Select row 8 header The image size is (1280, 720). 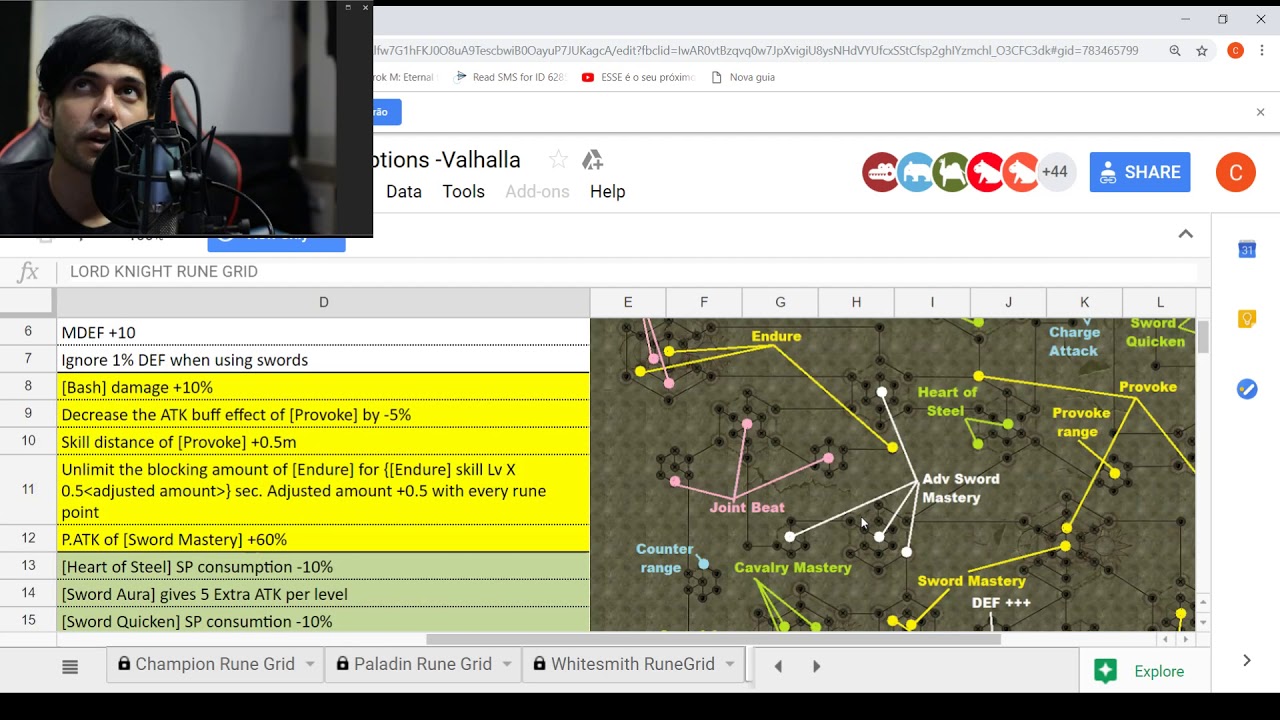click(x=28, y=386)
